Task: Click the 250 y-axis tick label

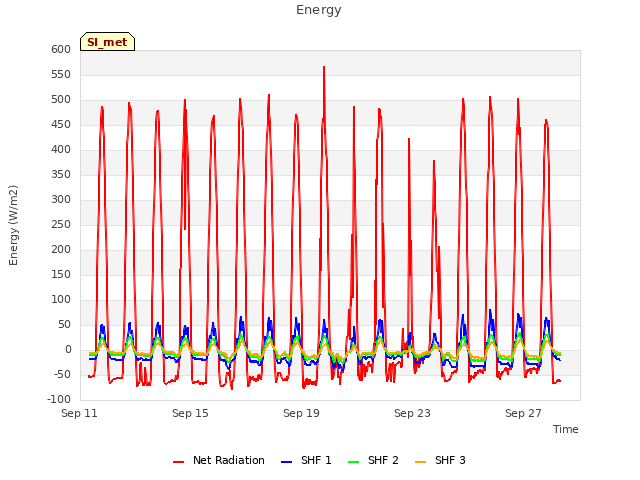Action: pyautogui.click(x=61, y=225)
